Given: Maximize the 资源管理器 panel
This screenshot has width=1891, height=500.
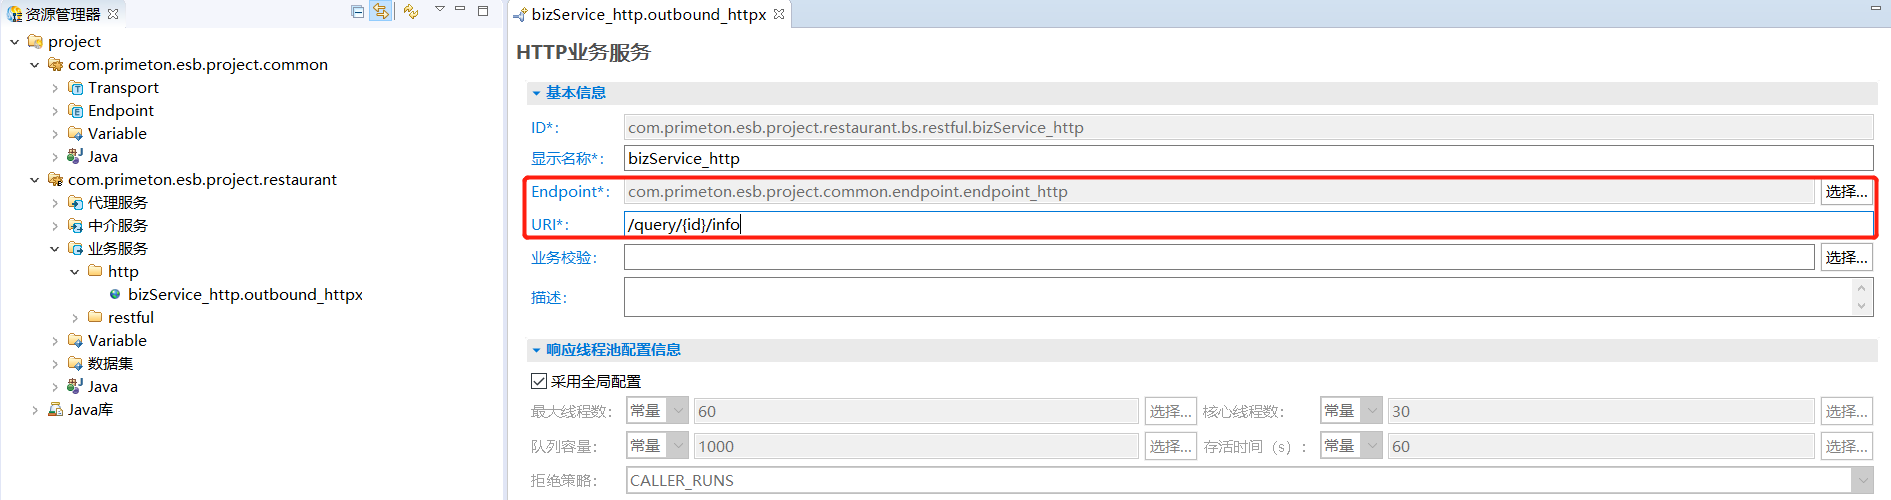Looking at the screenshot, I should (x=483, y=11).
